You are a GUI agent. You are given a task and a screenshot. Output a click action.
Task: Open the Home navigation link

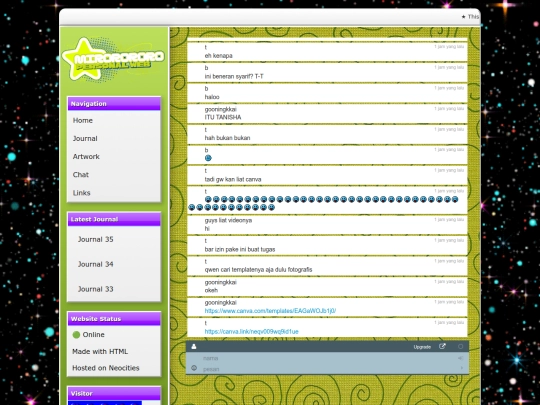tap(83, 121)
